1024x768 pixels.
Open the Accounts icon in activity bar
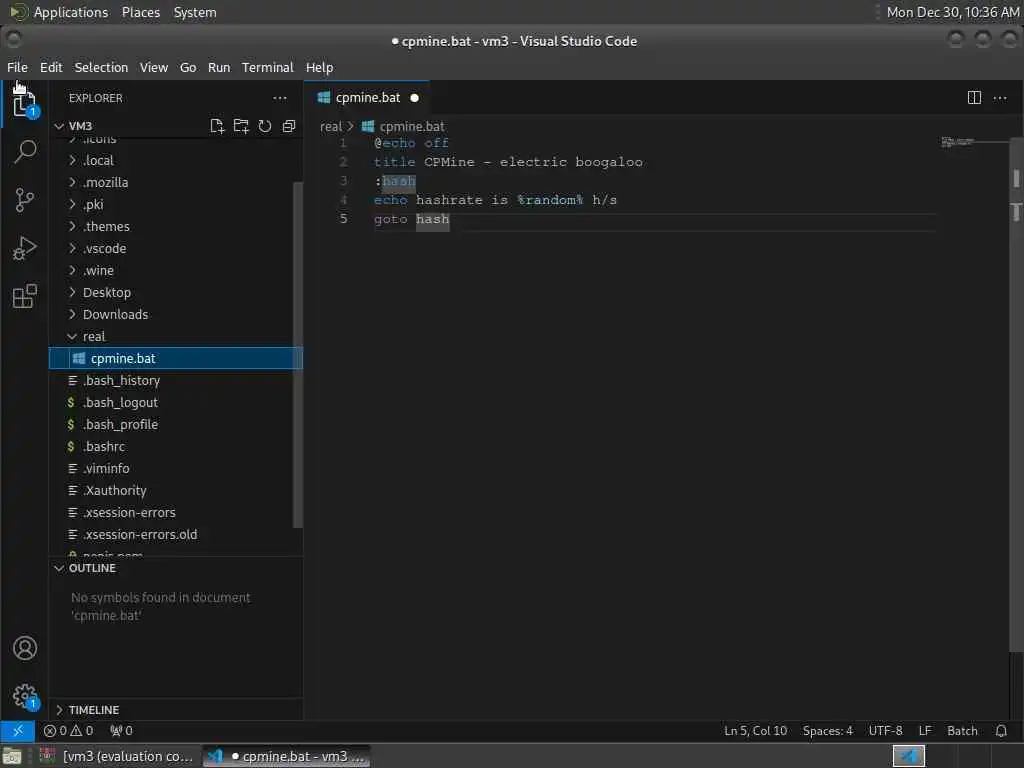(x=25, y=648)
